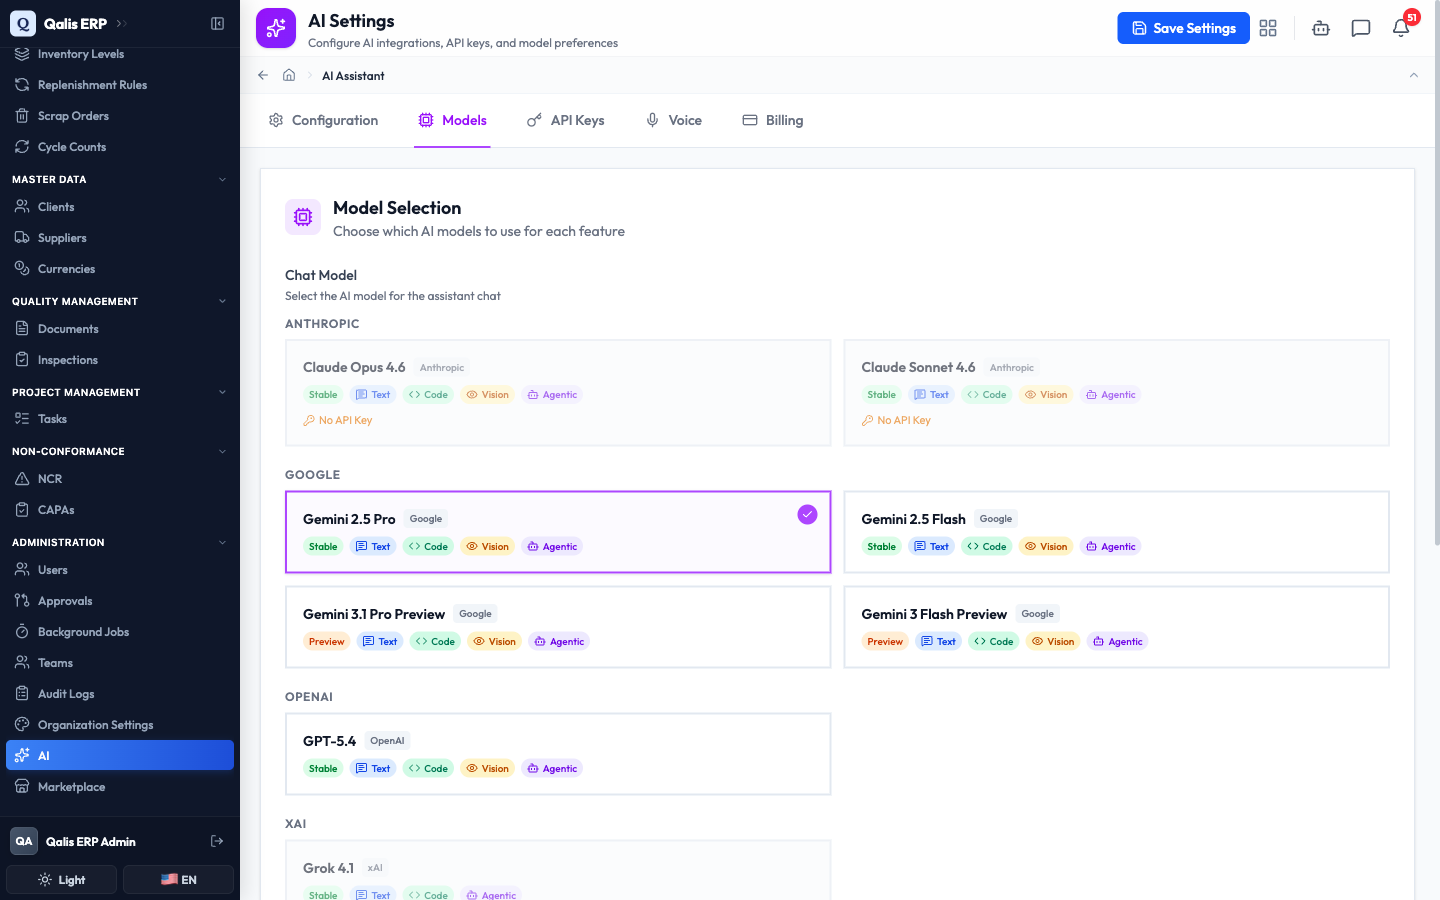The width and height of the screenshot is (1440, 900).
Task: Open the chat messages icon
Action: click(1361, 28)
